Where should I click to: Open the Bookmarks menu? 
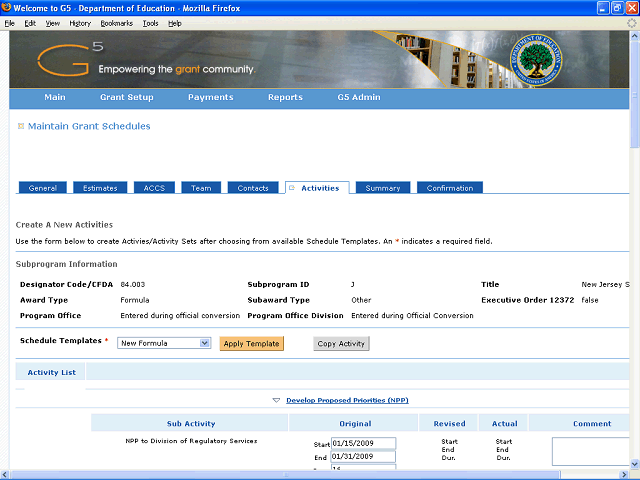click(117, 23)
